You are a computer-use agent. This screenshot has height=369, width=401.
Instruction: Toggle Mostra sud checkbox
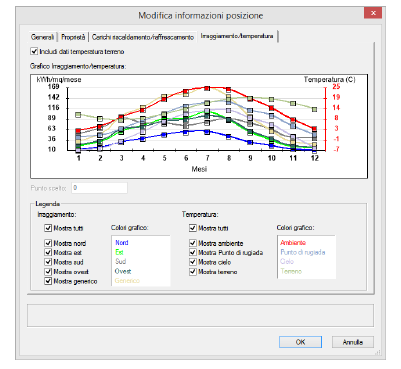click(x=48, y=262)
